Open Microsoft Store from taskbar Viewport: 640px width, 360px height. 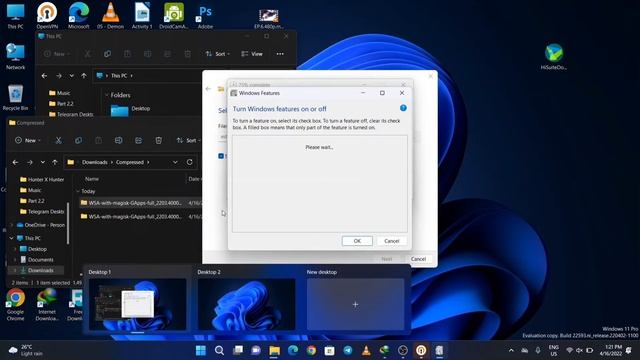click(x=329, y=350)
